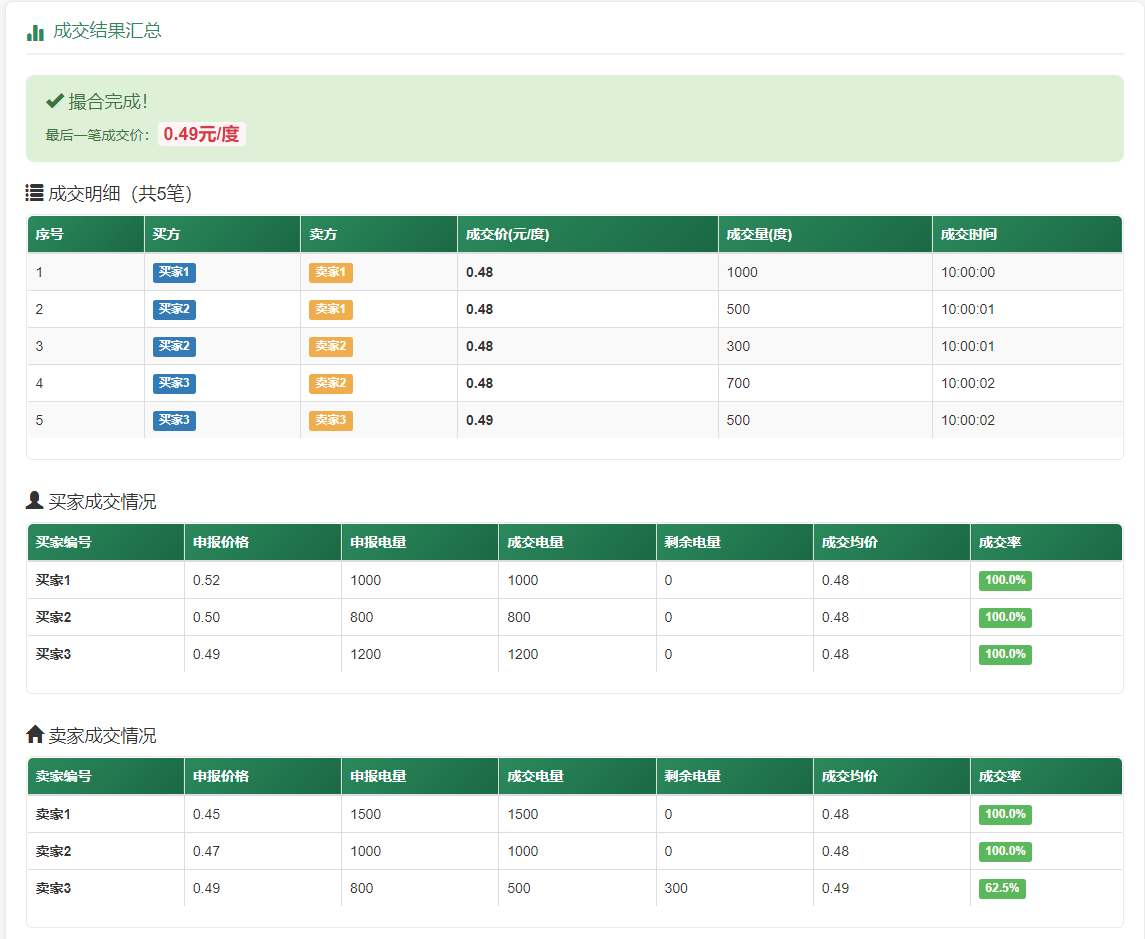Screen dimensions: 1145x939
Task: Select the 10:00:00 time cell in row 1
Action: coord(967,272)
